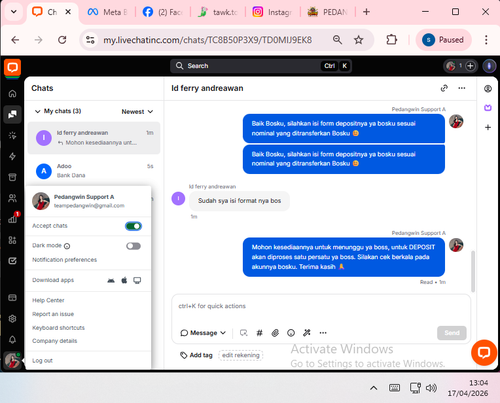Switch to the Instagram browser tab
This screenshot has height=403, width=500.
pos(272,12)
